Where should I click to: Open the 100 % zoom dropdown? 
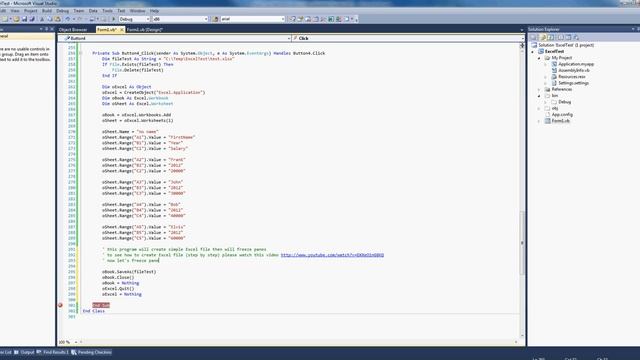[x=76, y=342]
